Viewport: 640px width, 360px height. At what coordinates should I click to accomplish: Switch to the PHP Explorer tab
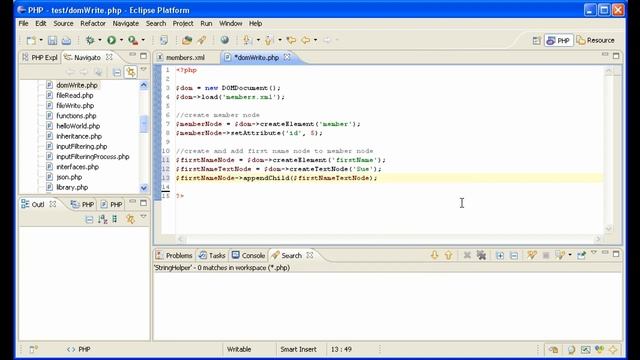40,58
